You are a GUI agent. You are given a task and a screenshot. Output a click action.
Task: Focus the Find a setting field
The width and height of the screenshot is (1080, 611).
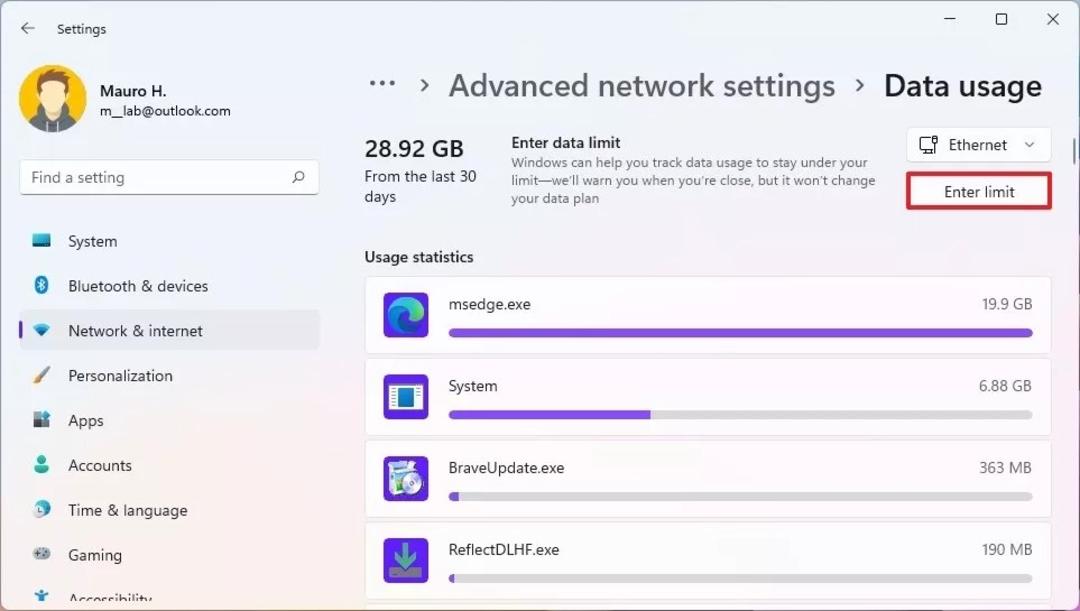pos(169,177)
